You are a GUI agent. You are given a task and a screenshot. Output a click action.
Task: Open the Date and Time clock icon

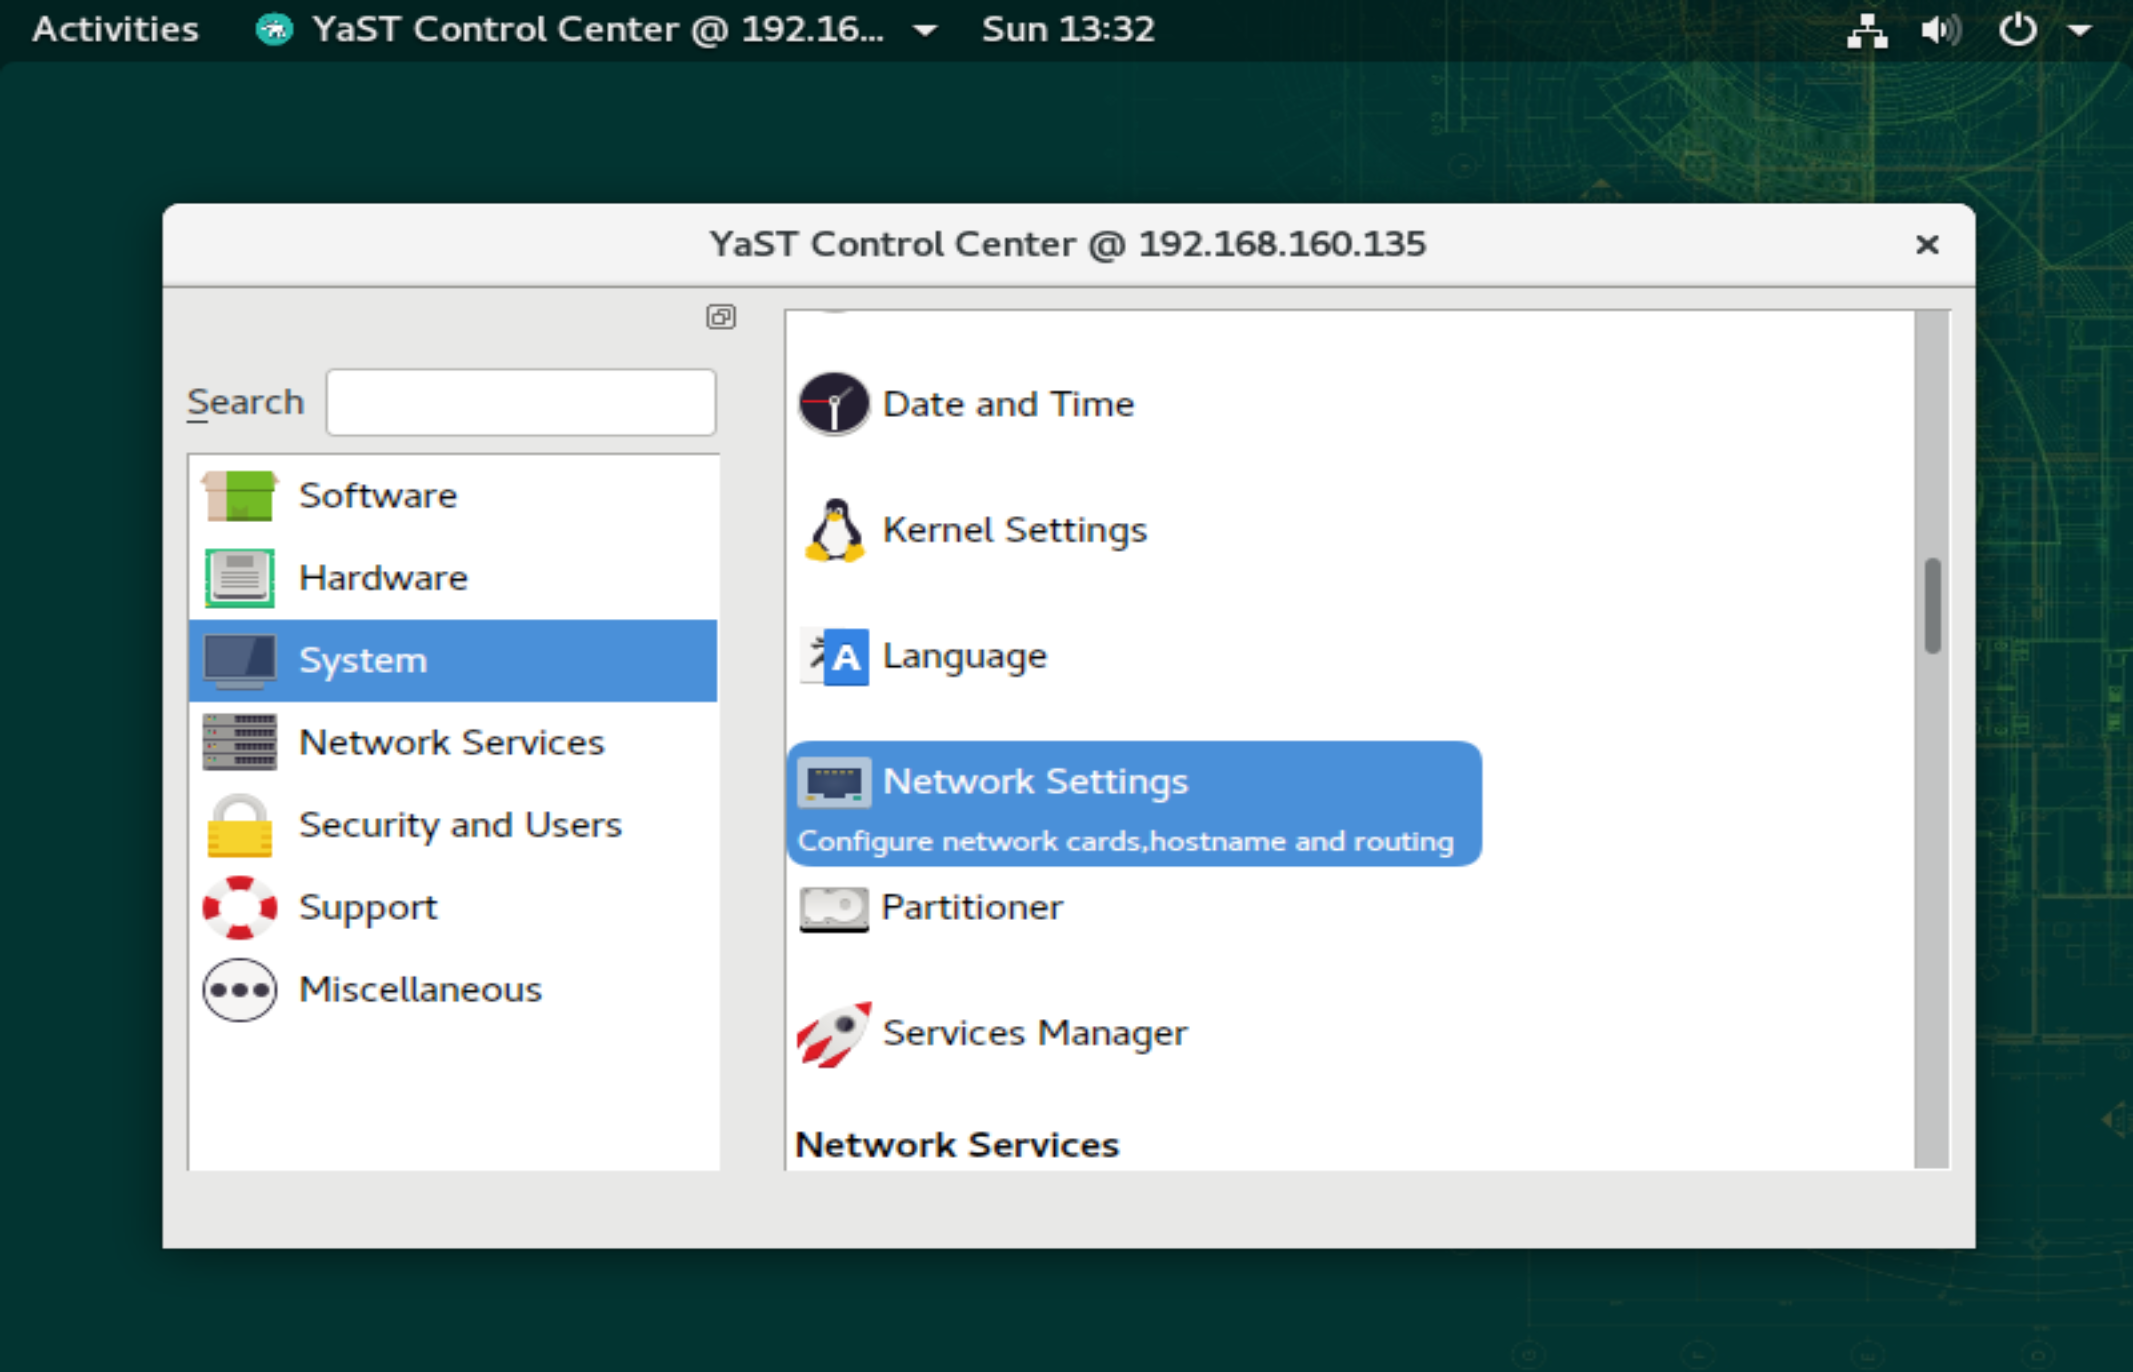pos(833,404)
